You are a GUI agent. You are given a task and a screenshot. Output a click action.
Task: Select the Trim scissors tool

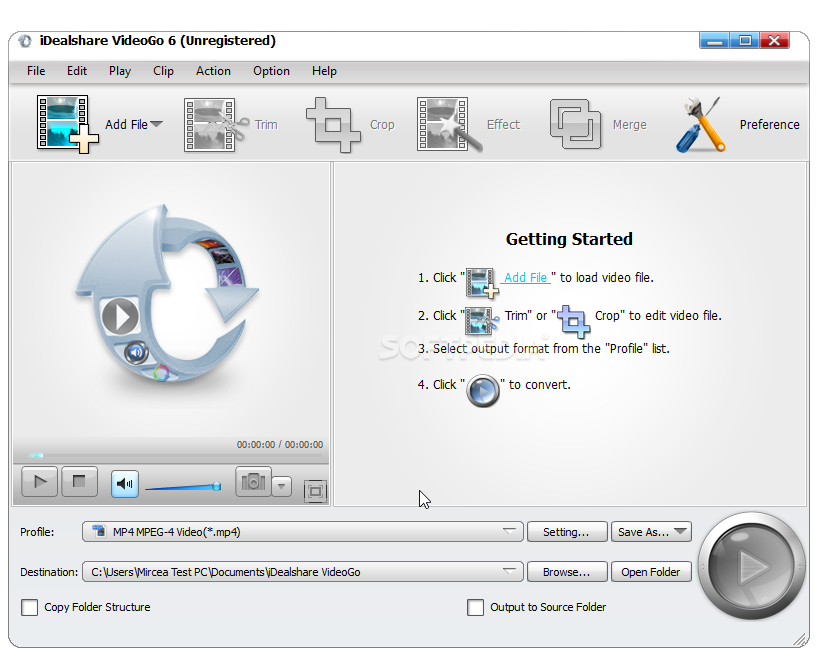[216, 125]
